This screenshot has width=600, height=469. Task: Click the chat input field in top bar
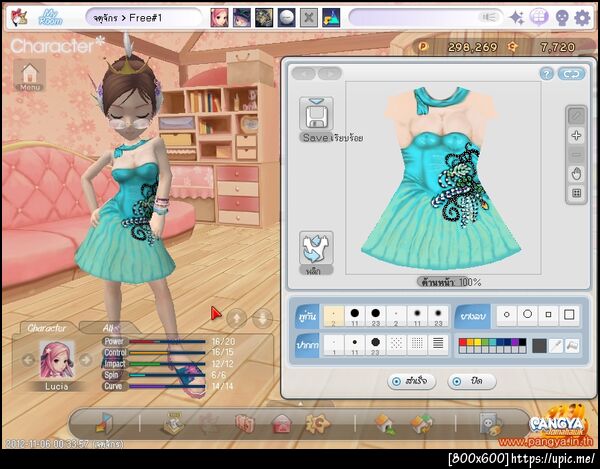coord(425,18)
